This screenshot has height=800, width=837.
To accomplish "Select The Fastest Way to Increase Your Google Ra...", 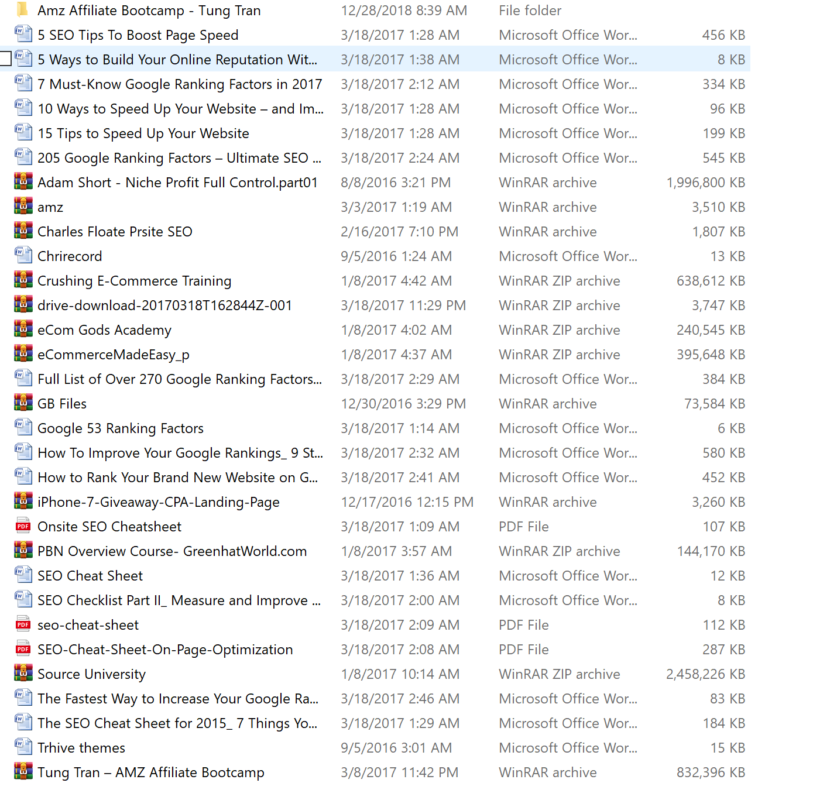I will (178, 698).
